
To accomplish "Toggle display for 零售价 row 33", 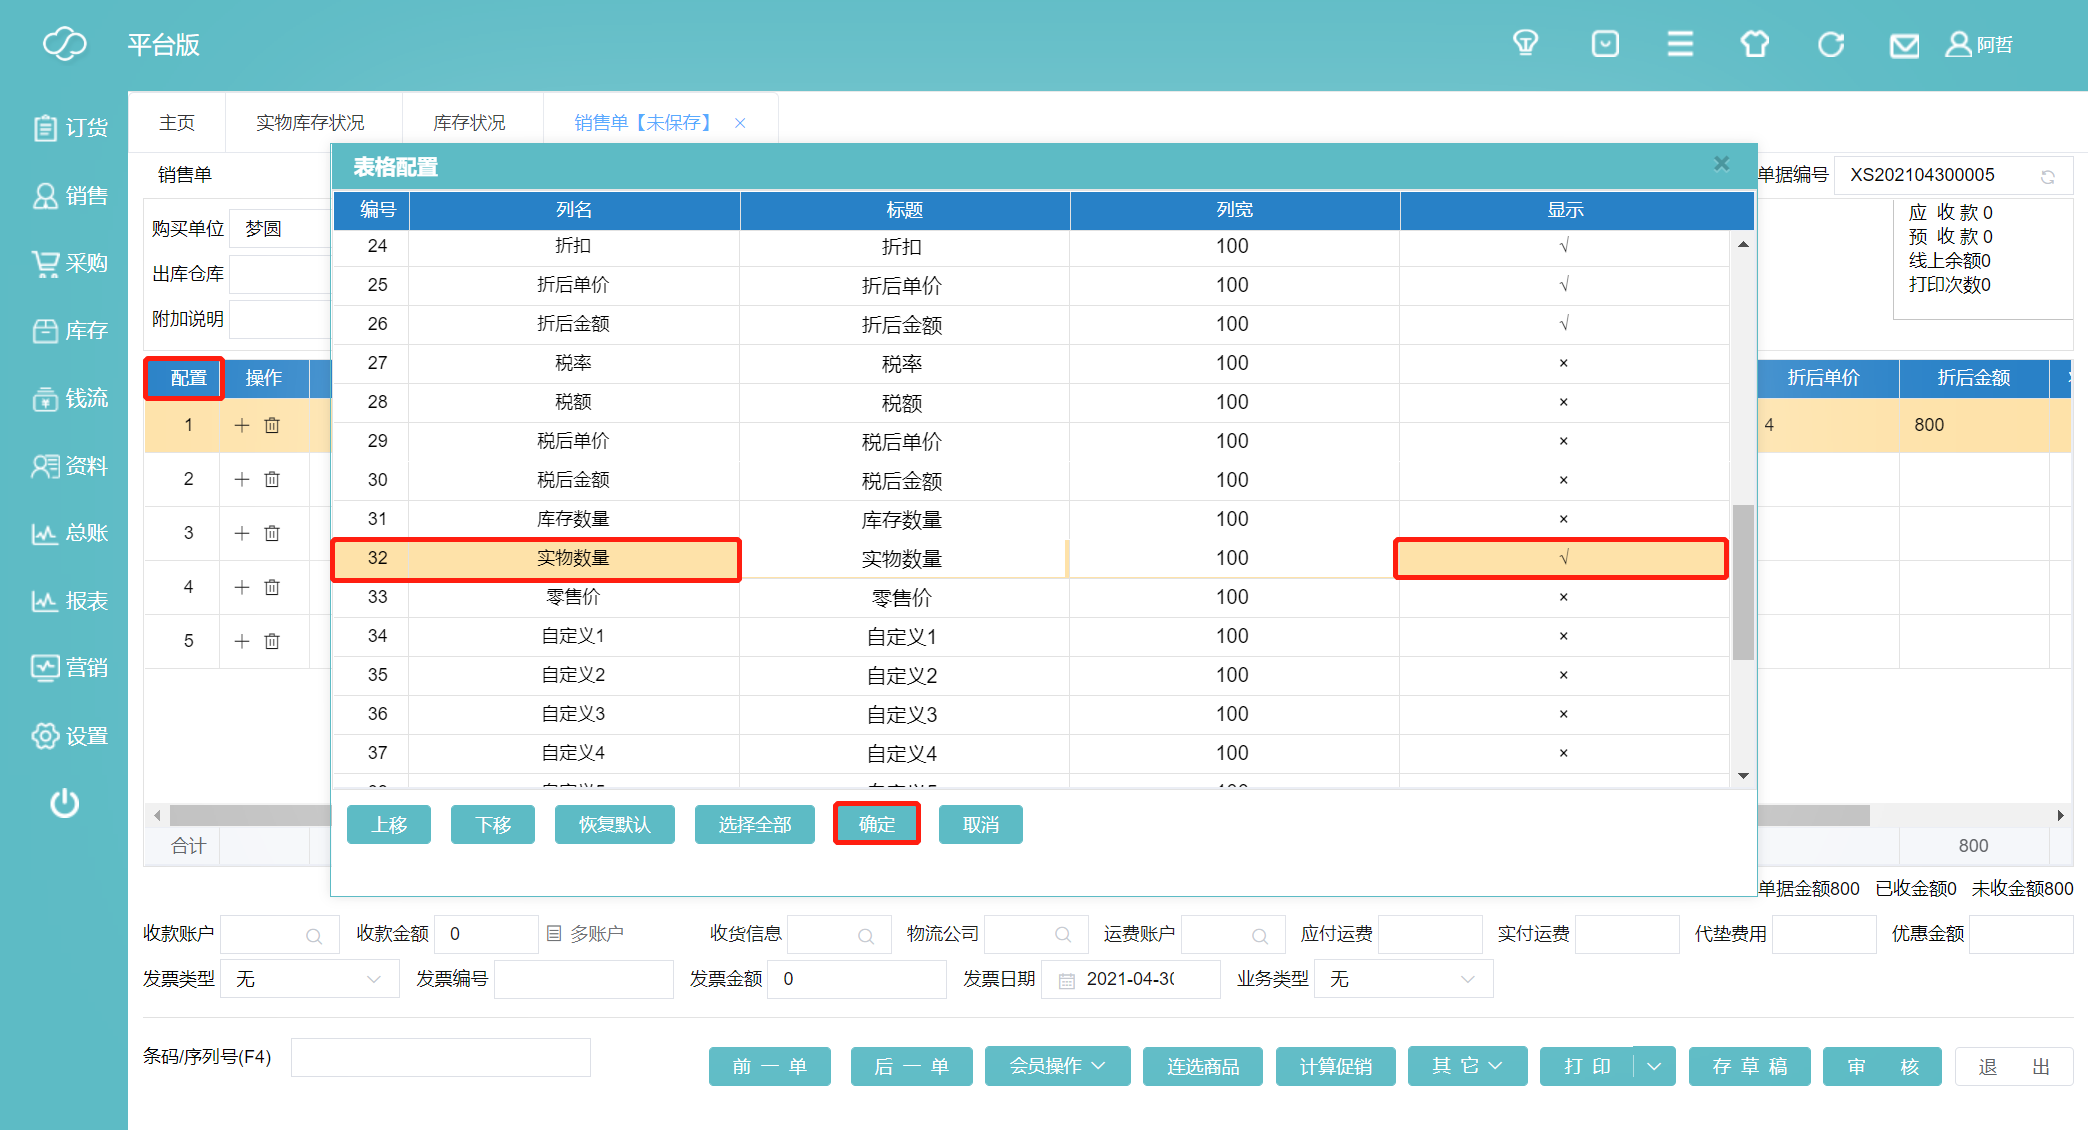I will (x=1563, y=597).
